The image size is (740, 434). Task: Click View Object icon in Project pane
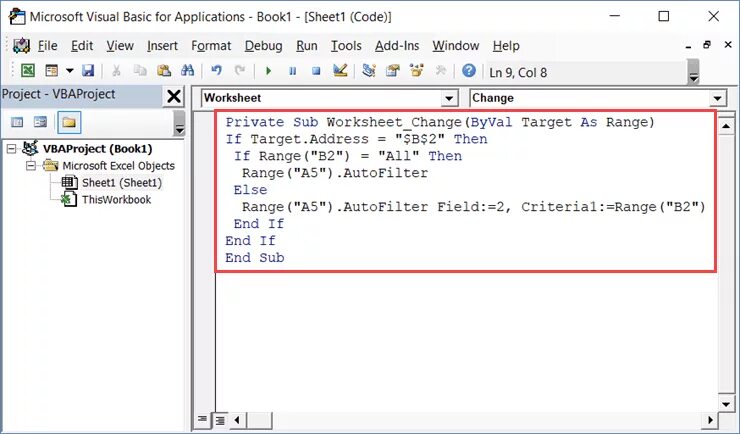(41, 123)
